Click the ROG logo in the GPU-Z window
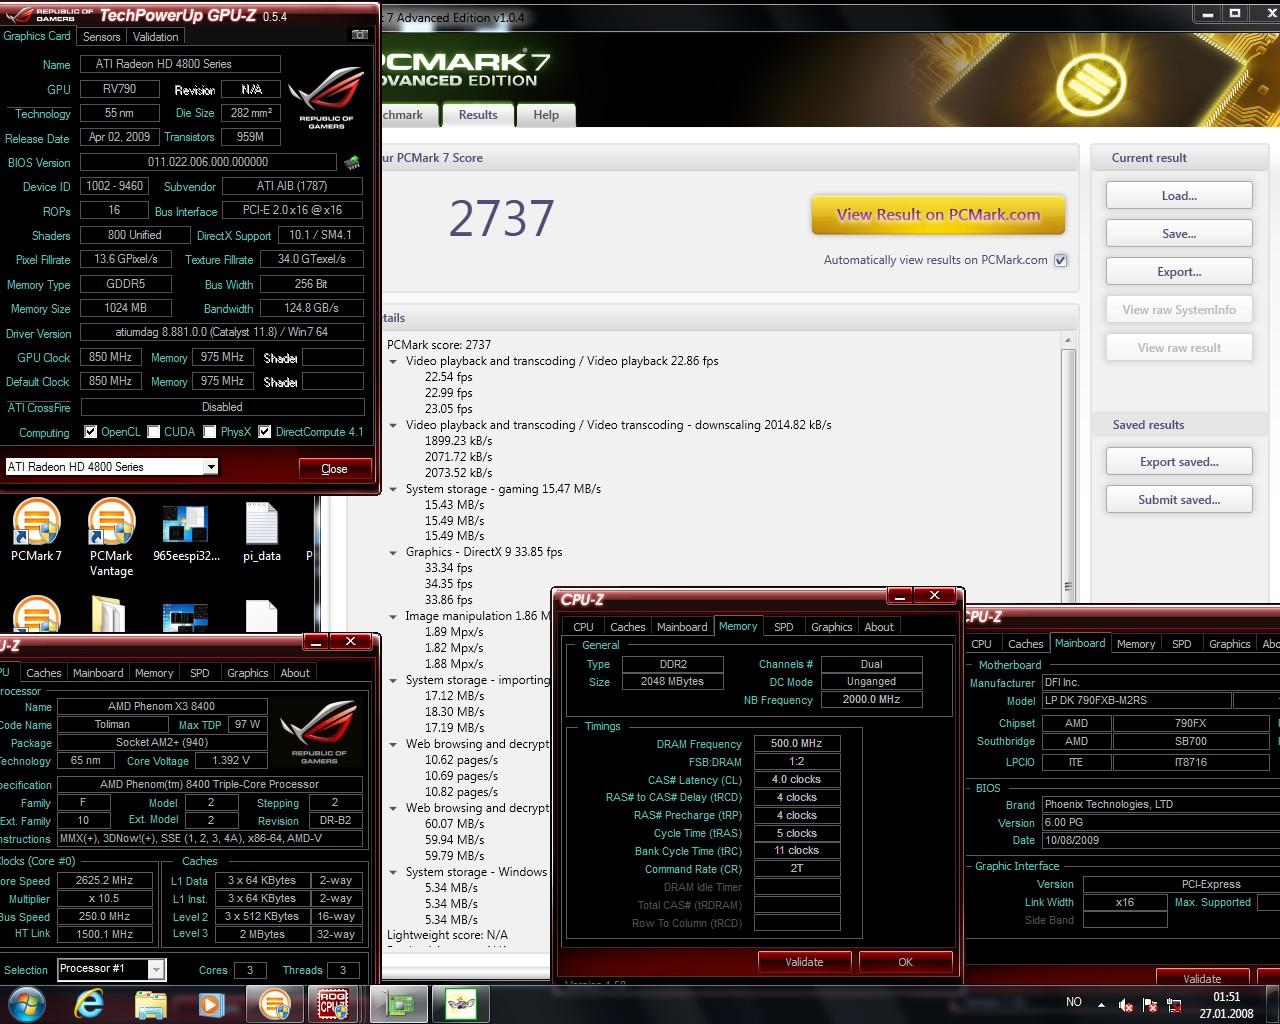The height and width of the screenshot is (1024, 1280). (x=326, y=99)
